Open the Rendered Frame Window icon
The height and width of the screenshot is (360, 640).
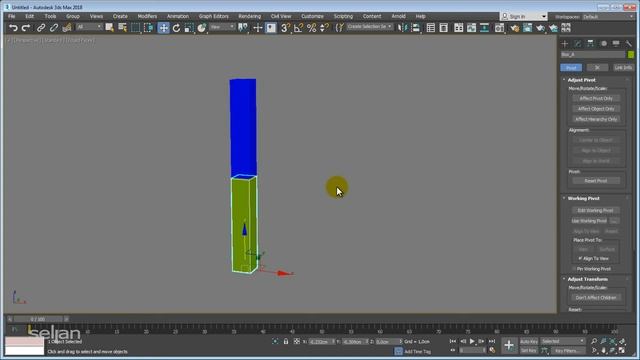(527, 28)
